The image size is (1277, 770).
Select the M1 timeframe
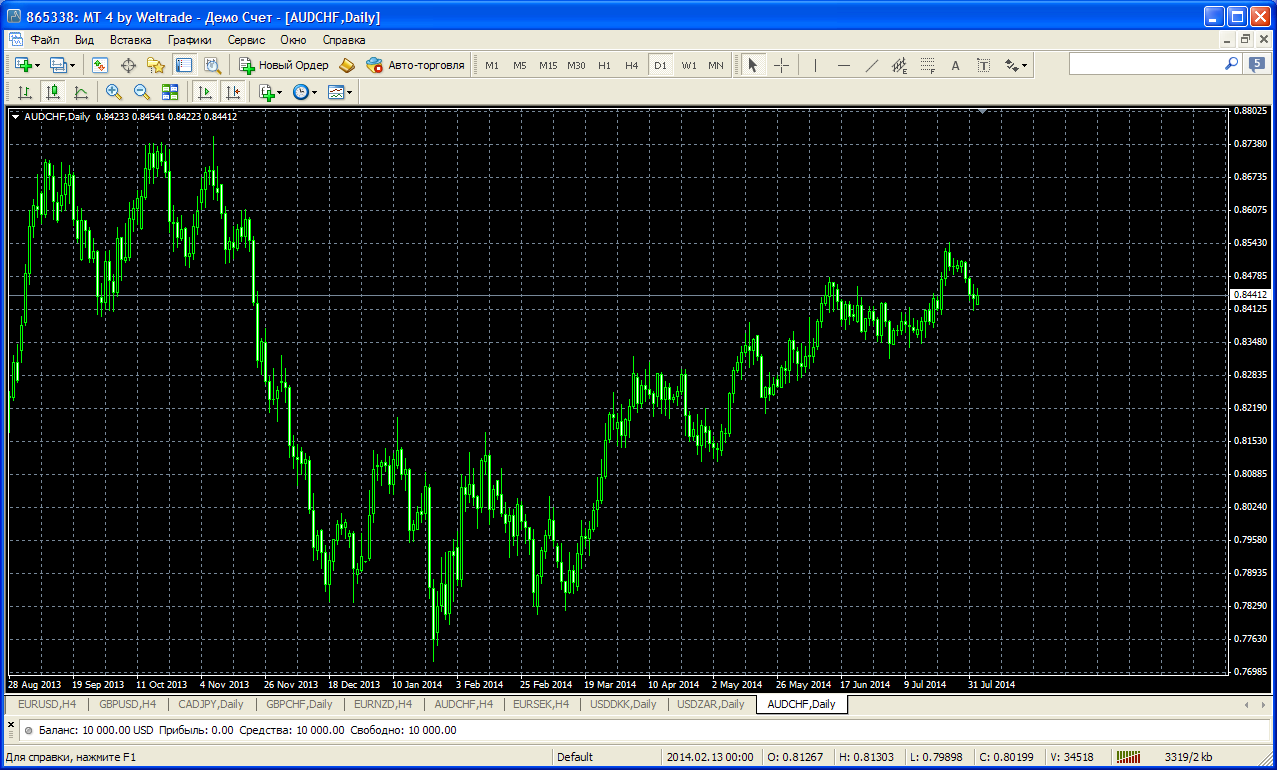click(492, 65)
